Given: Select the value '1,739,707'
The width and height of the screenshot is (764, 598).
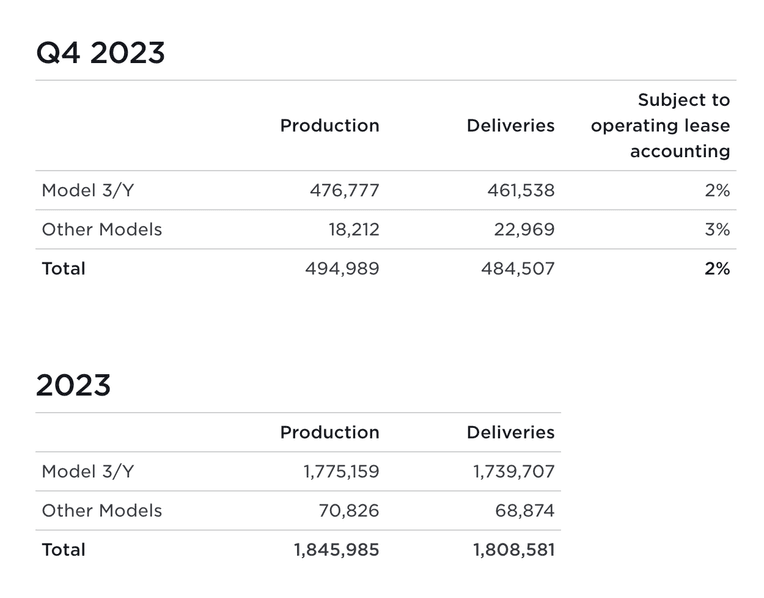Looking at the screenshot, I should [x=514, y=472].
